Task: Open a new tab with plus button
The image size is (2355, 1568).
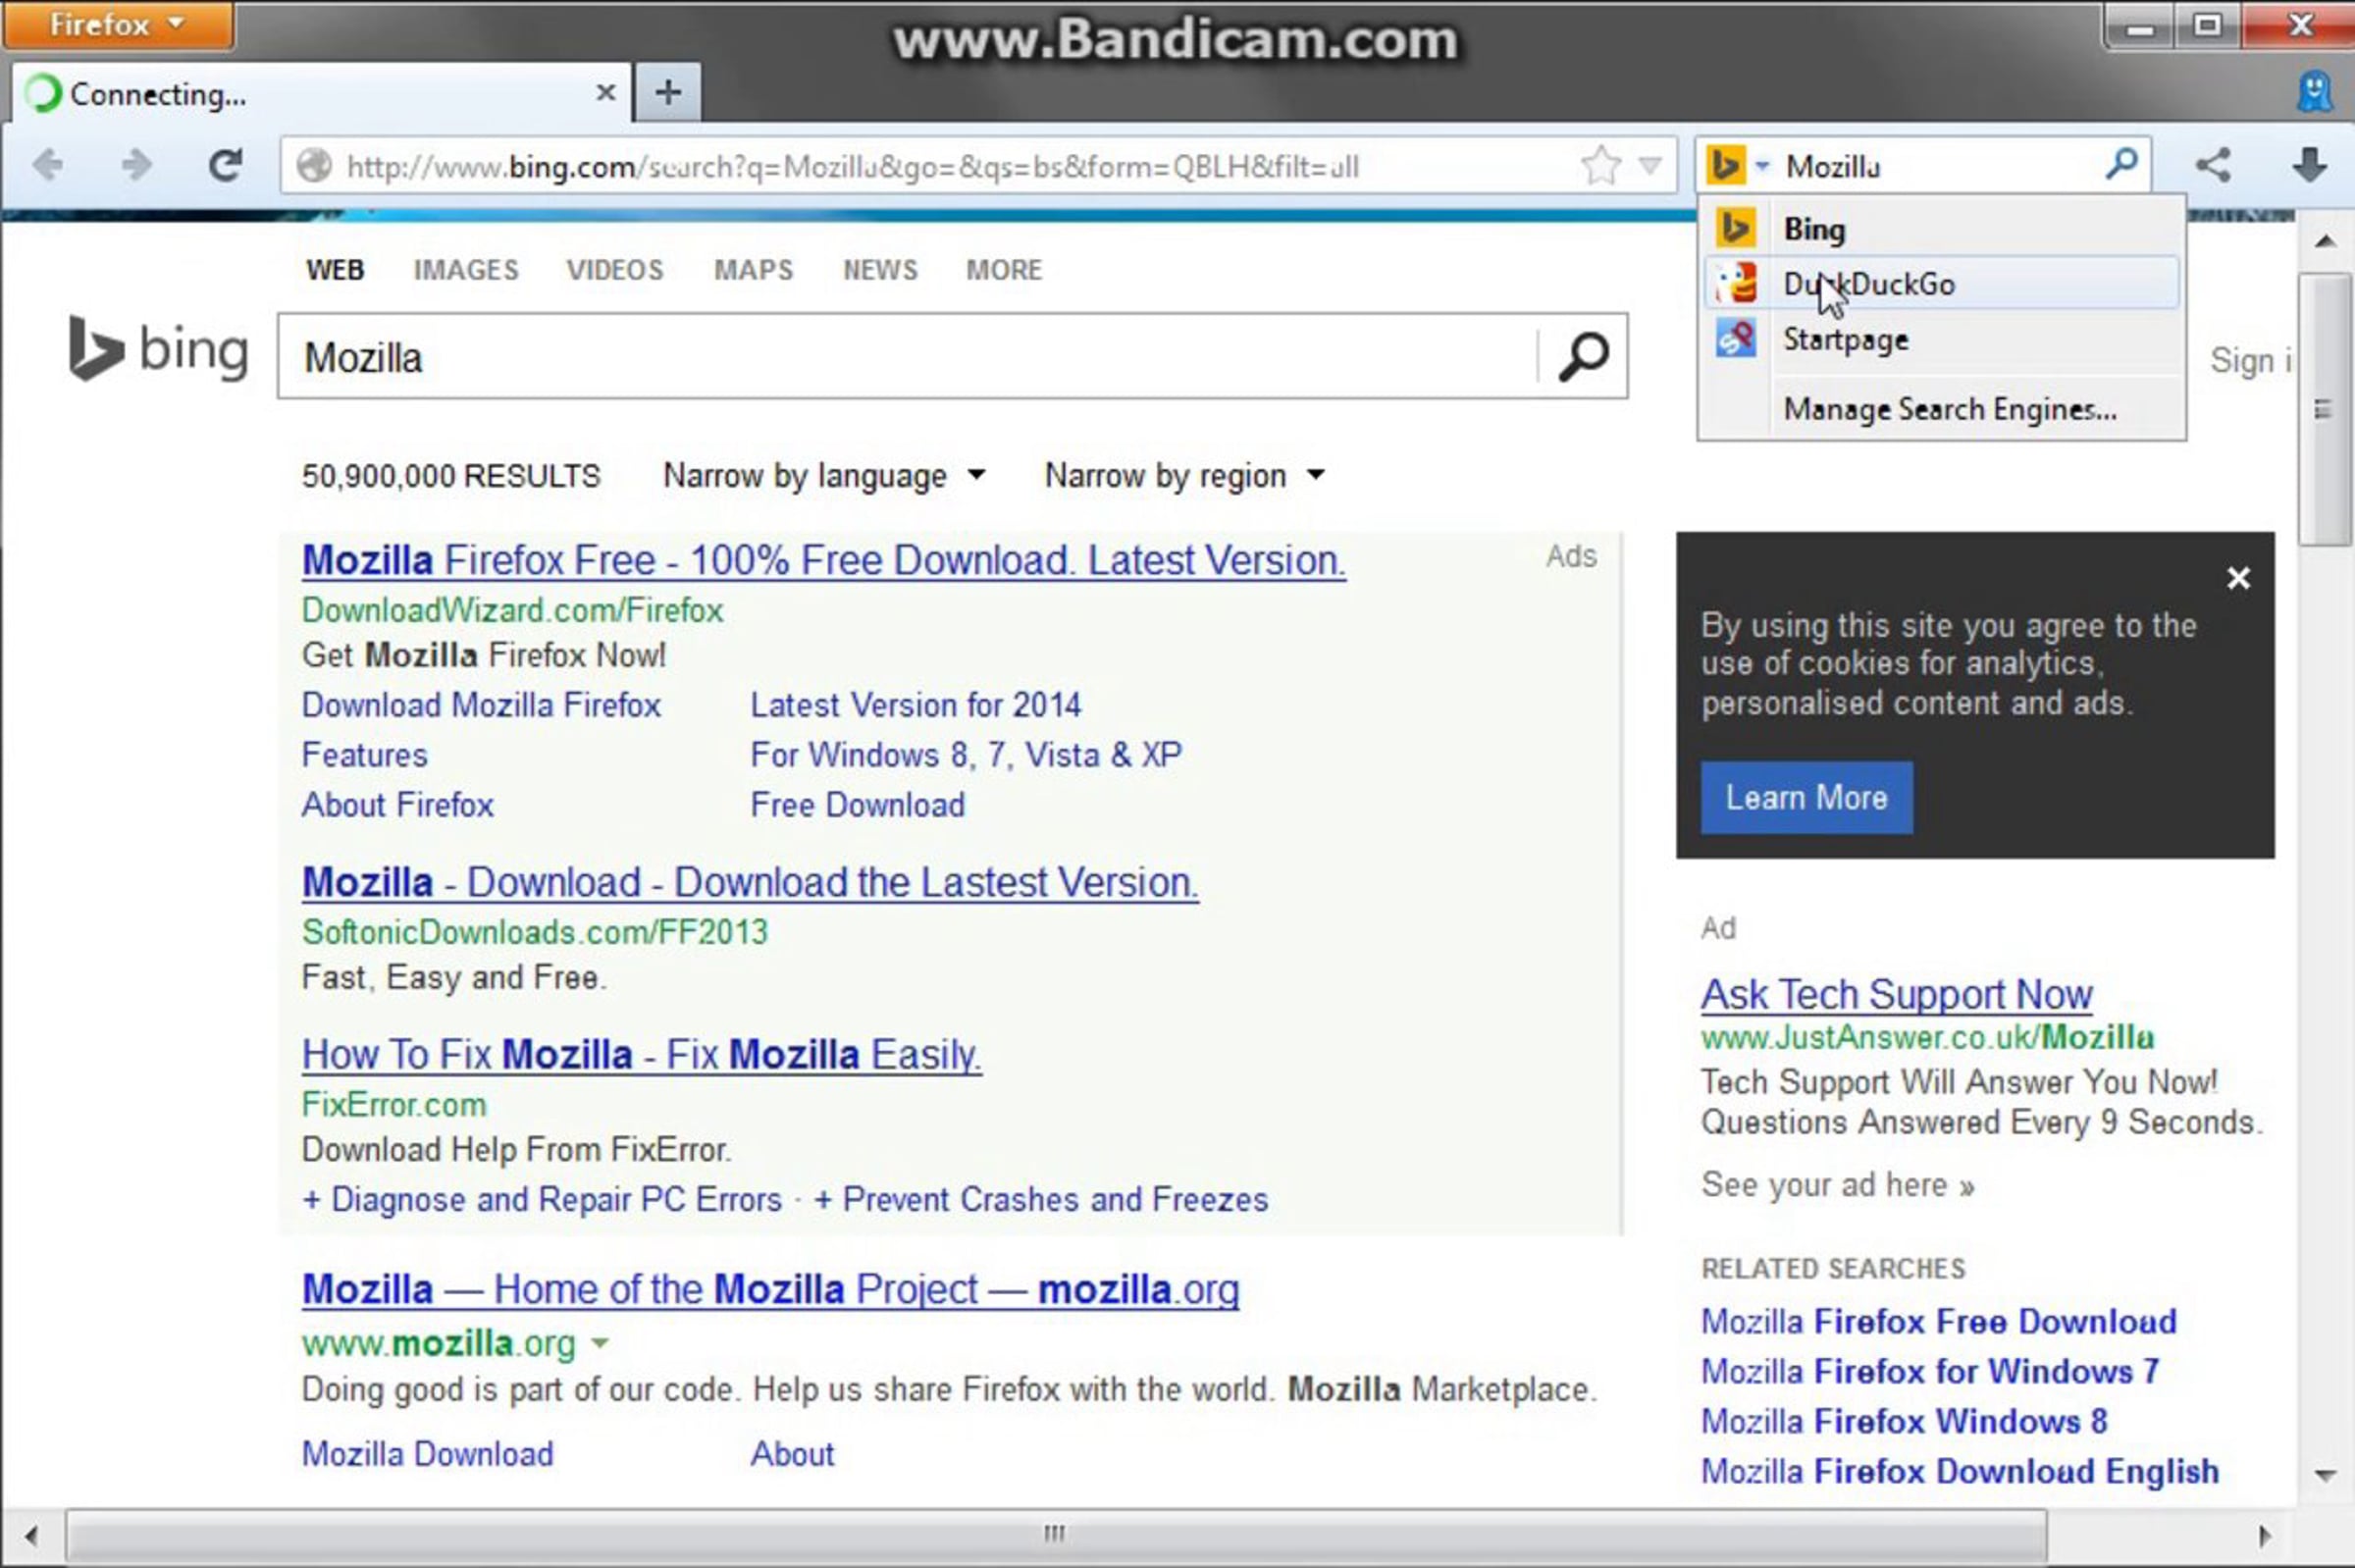Action: (x=668, y=93)
